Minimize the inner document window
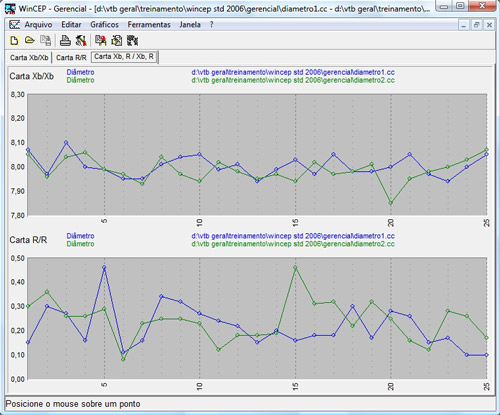Image resolution: width=500 pixels, height=415 pixels. click(x=463, y=25)
